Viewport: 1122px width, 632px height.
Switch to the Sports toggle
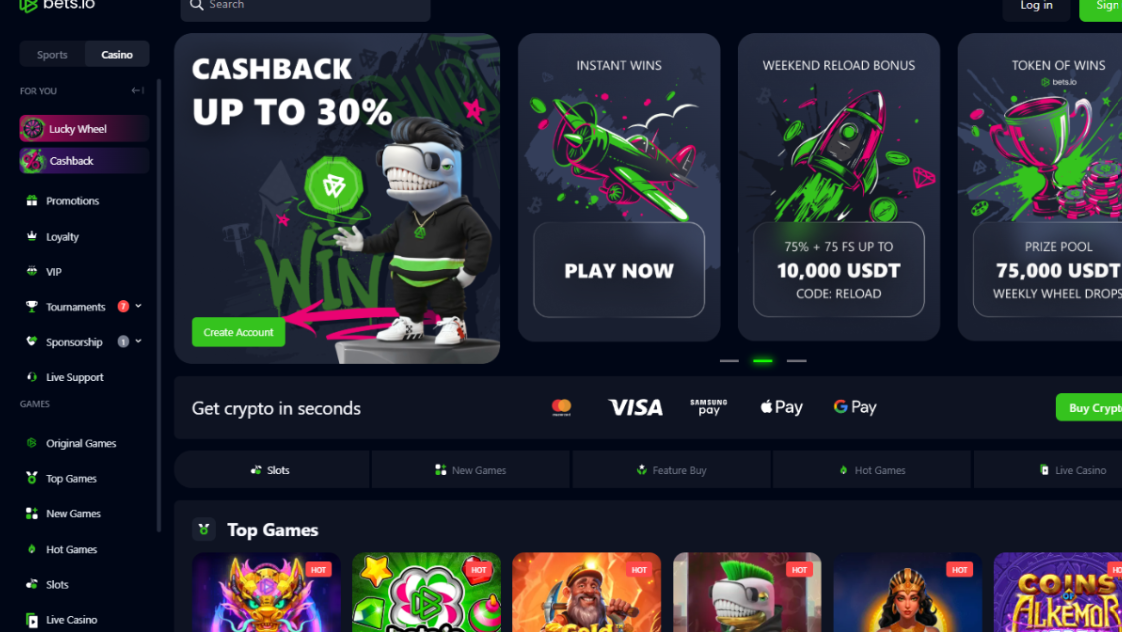point(52,54)
